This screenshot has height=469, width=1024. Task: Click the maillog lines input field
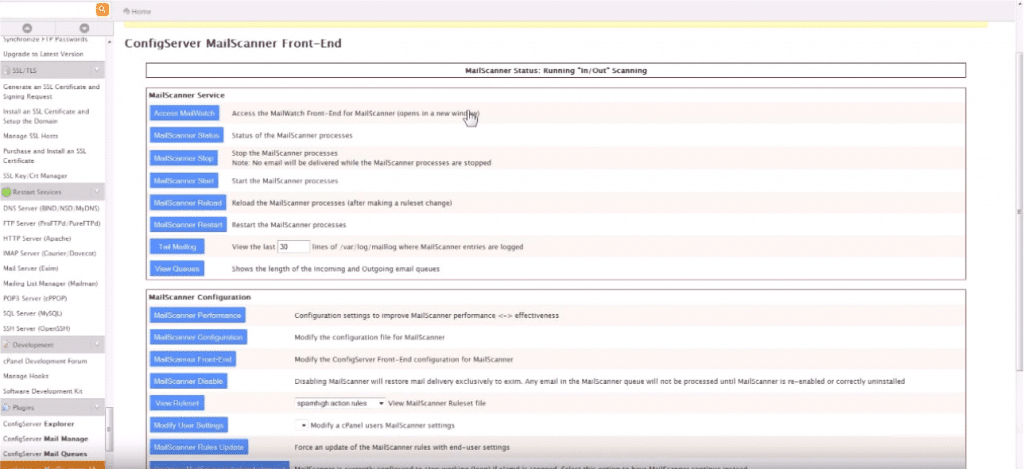pos(293,247)
